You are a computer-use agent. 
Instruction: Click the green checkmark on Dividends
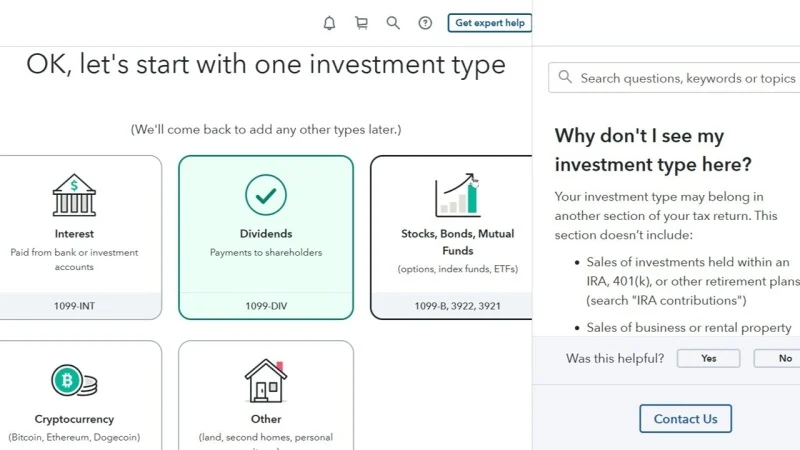[265, 195]
